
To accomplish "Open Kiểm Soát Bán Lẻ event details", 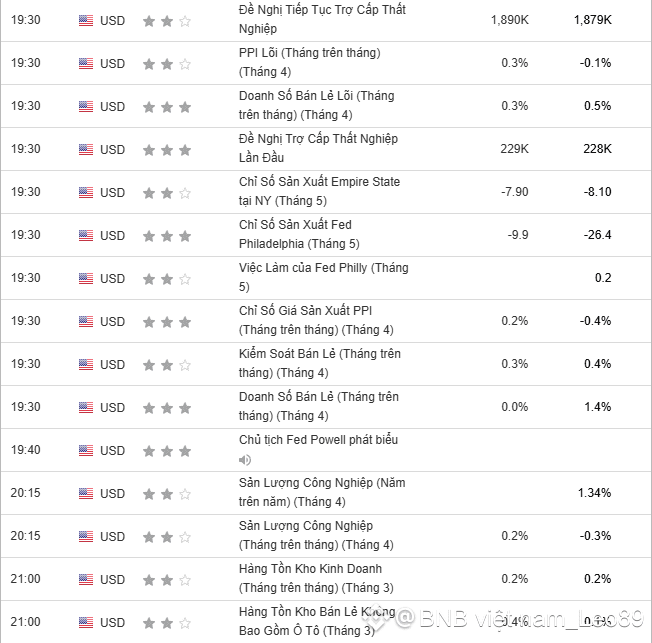I will click(x=319, y=363).
